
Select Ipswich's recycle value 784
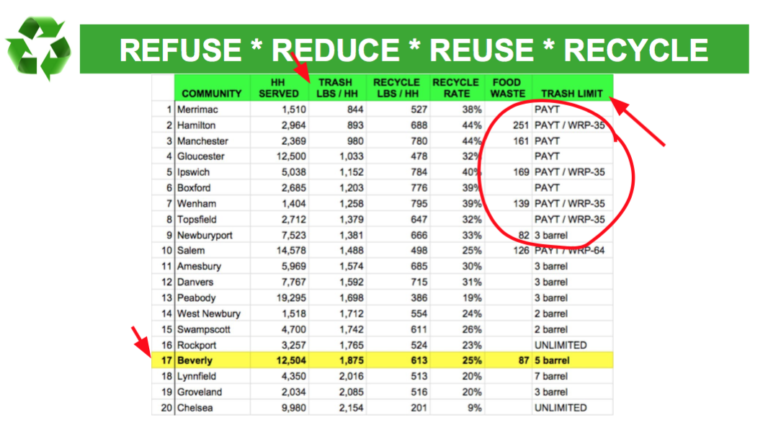(x=419, y=172)
